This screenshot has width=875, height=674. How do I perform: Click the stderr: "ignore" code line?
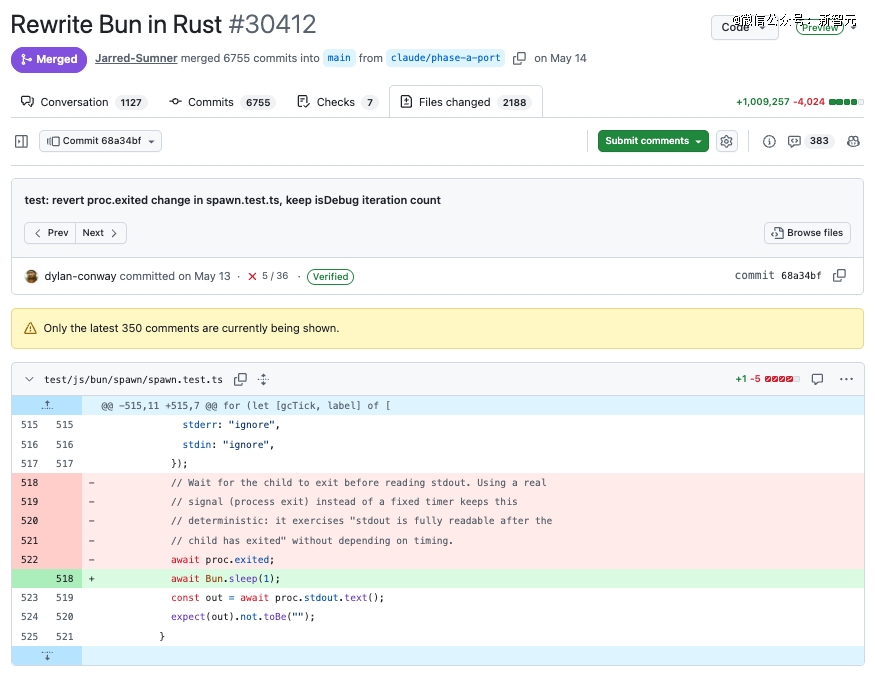[x=231, y=425]
